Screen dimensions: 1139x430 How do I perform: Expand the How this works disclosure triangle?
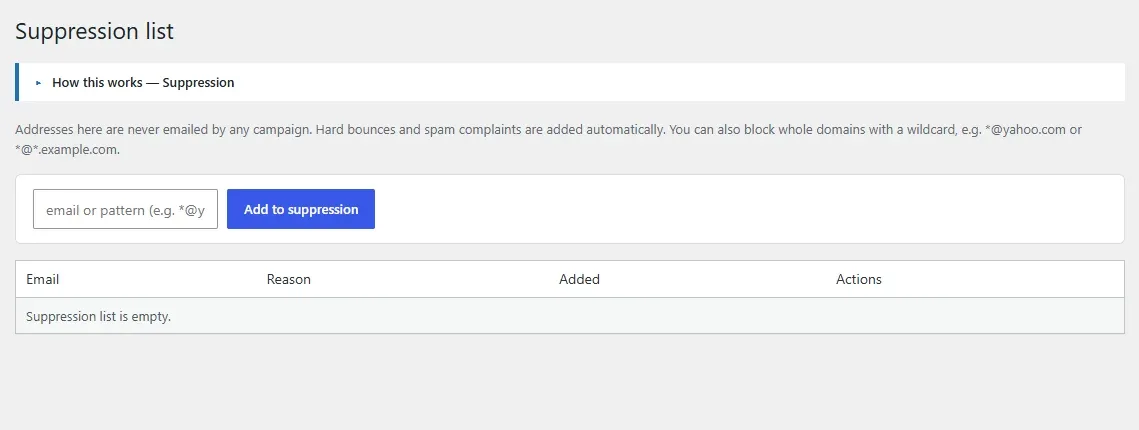(38, 83)
